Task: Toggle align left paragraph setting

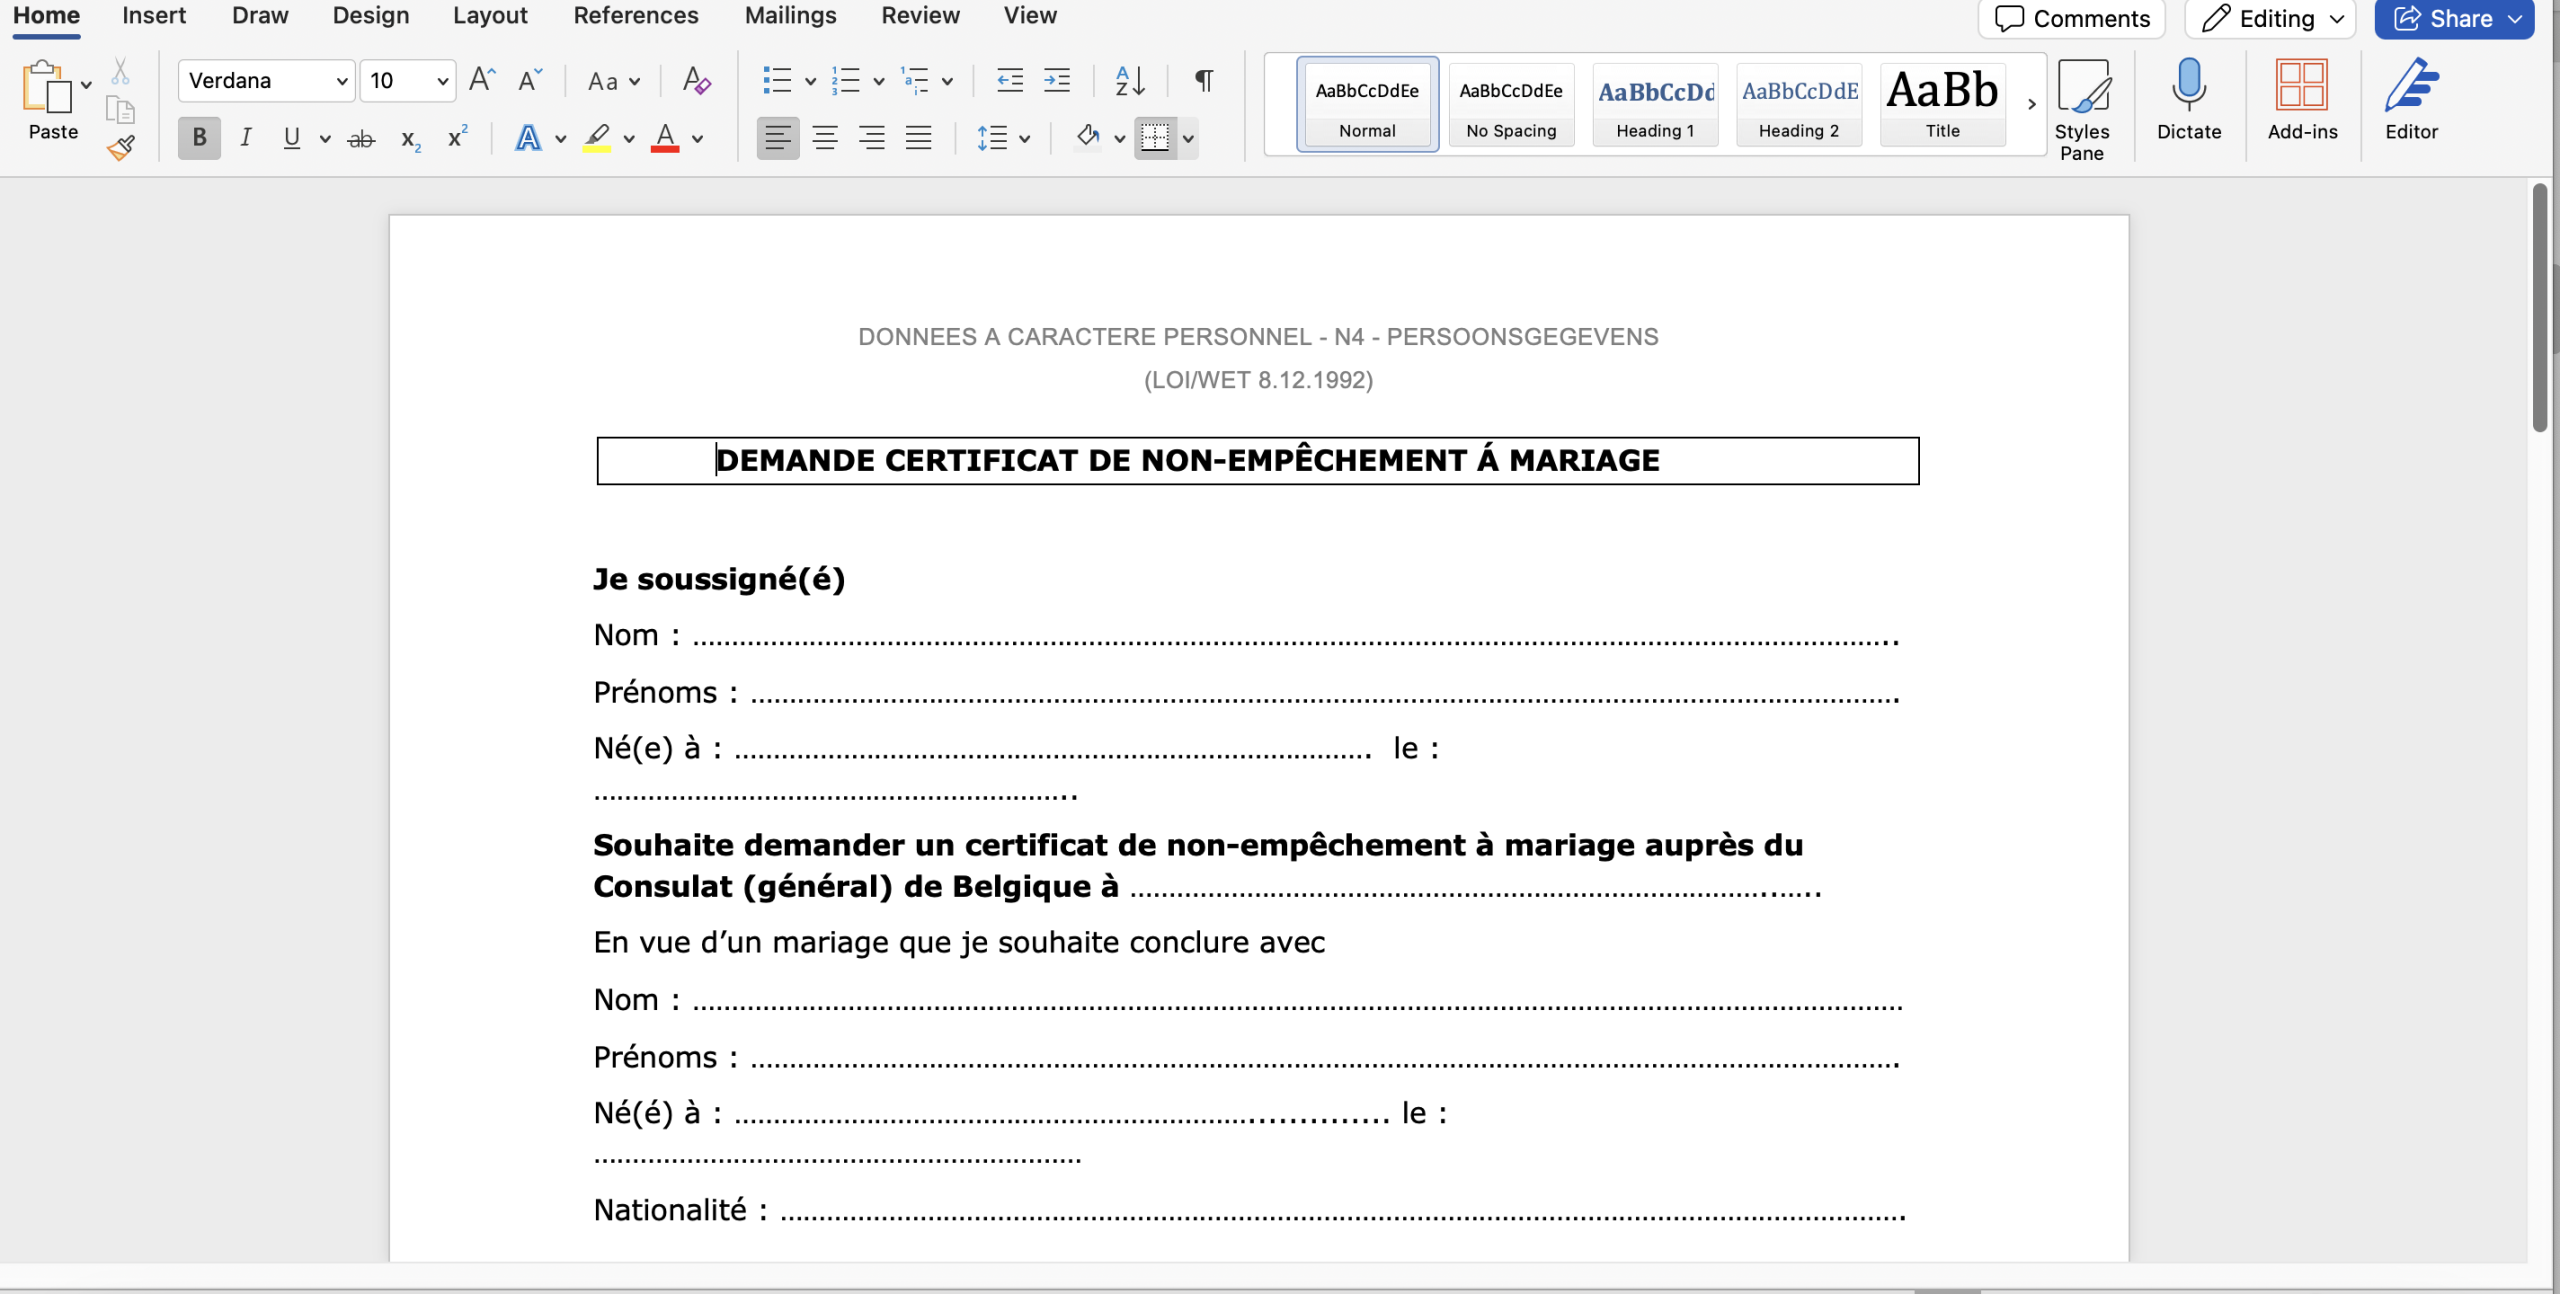Action: tap(778, 138)
